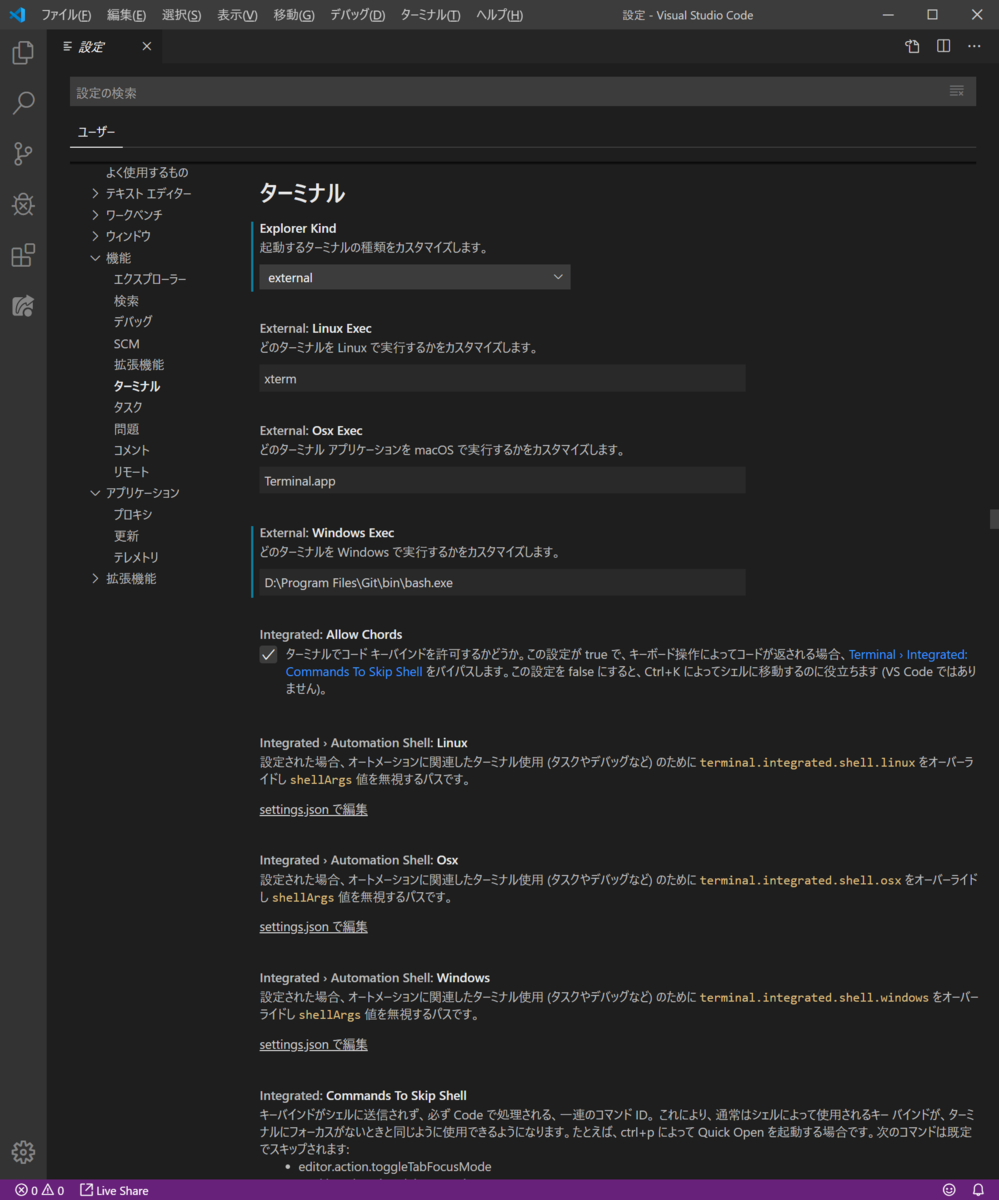Expand テキスト エディター tree section

pos(96,194)
